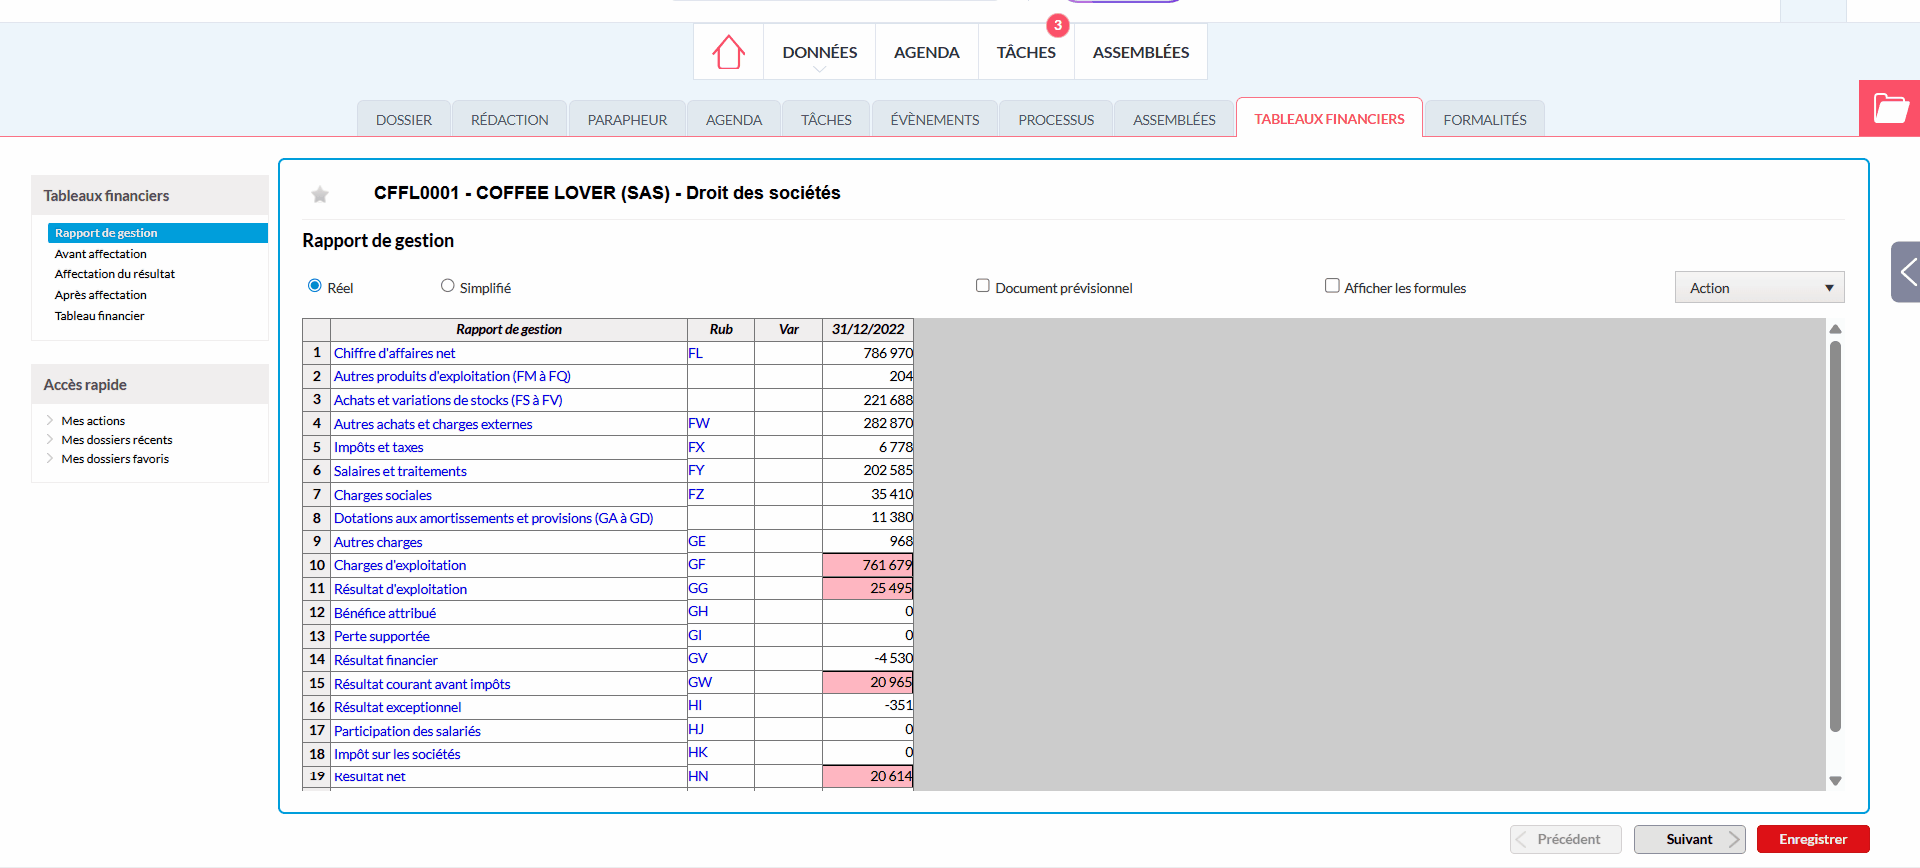
Task: Mark dossier as favorite with star
Action: [x=320, y=194]
